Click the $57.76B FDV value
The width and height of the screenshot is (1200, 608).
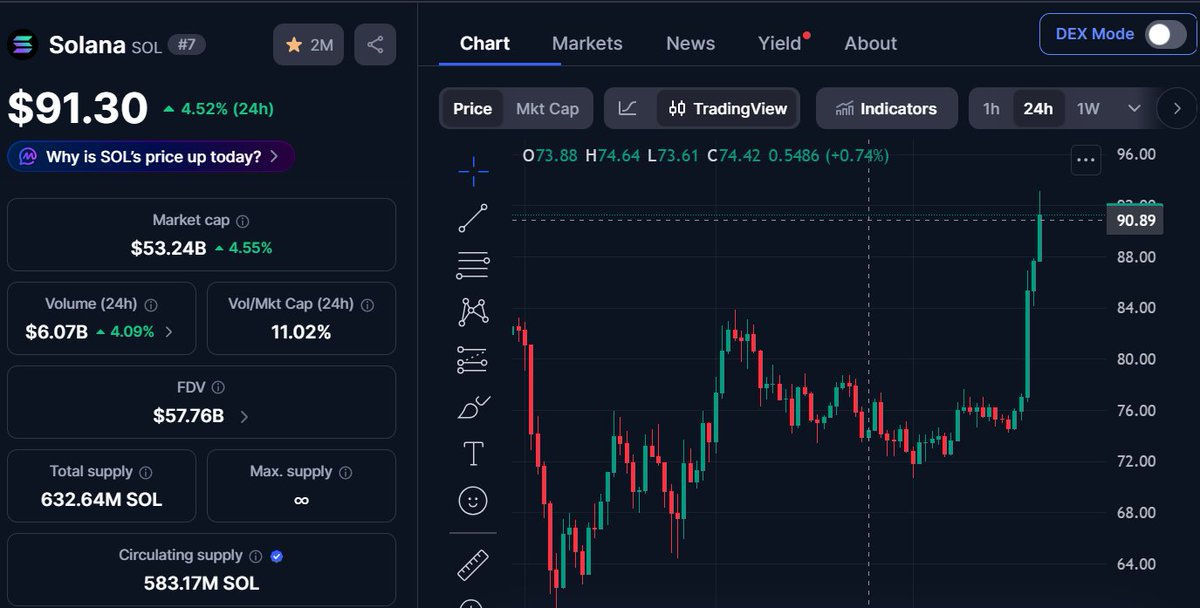point(189,415)
